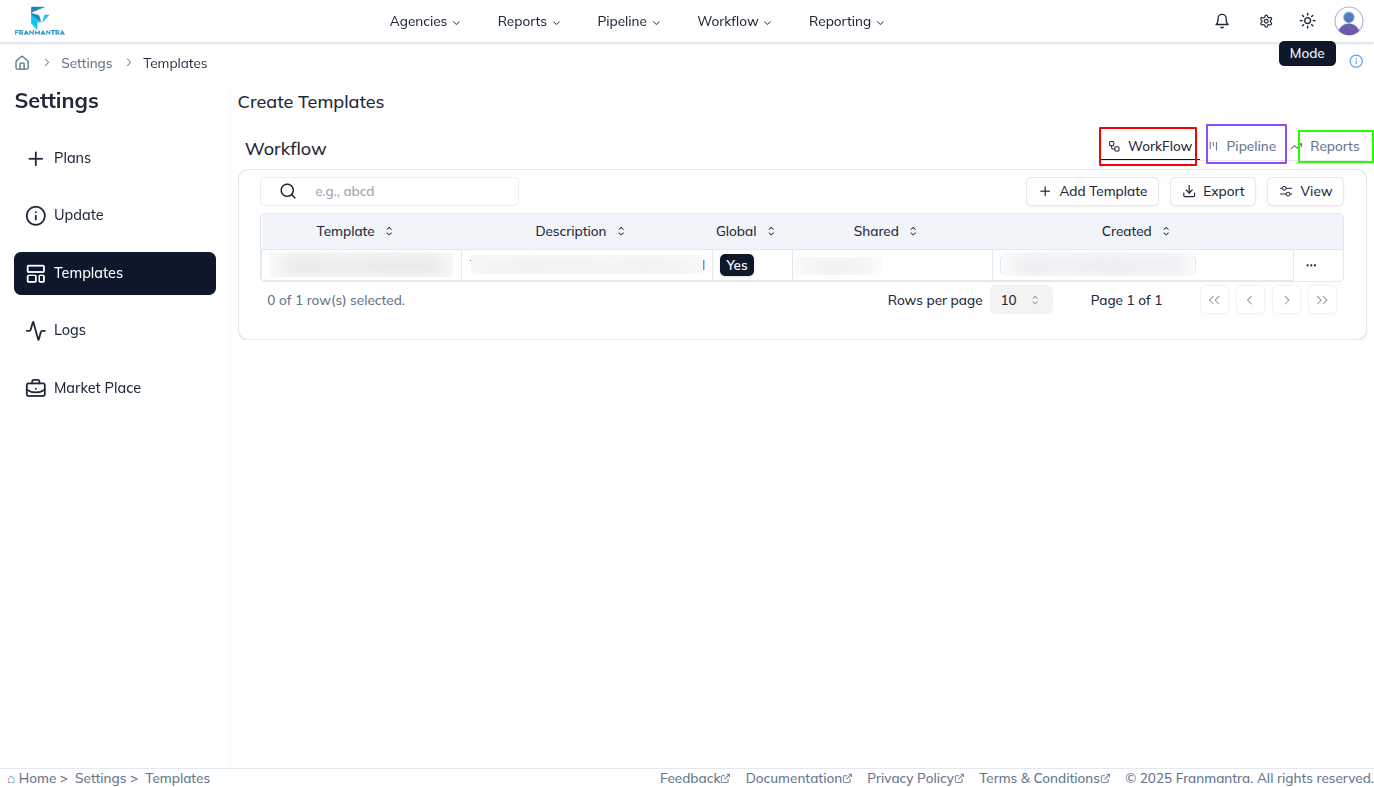
Task: Open row actions three-dot menu
Action: click(x=1311, y=265)
